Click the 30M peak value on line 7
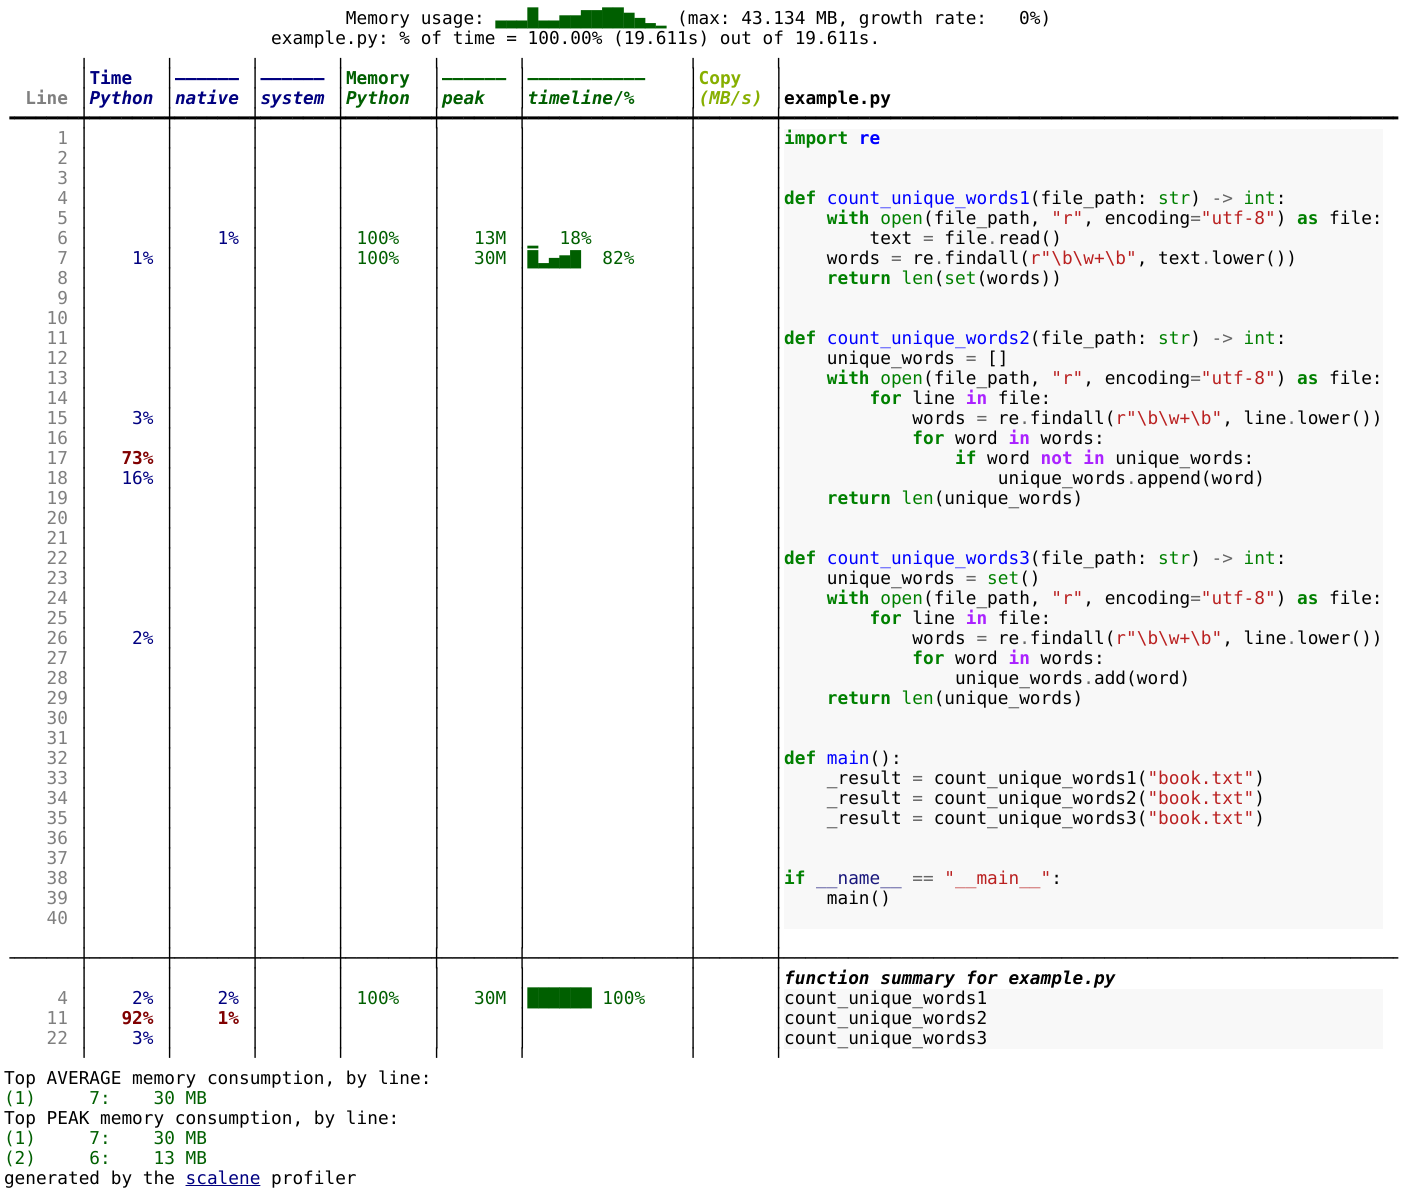Viewport: 1405px width, 1193px height. pyautogui.click(x=489, y=258)
